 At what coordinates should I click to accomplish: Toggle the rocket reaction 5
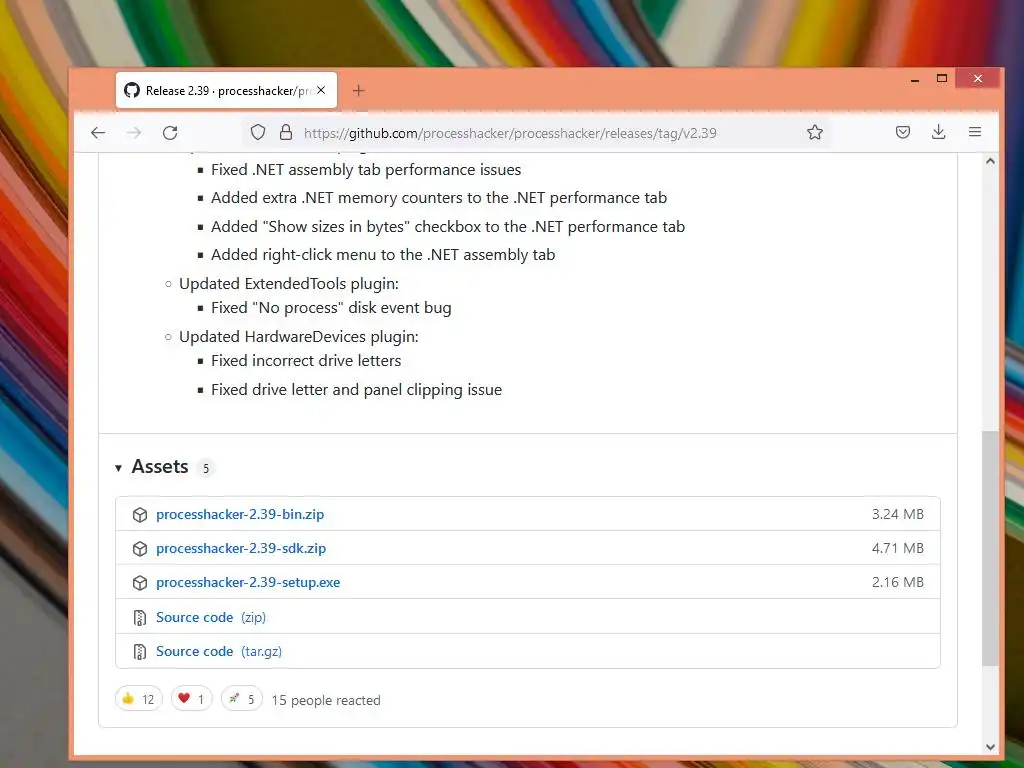click(x=242, y=699)
